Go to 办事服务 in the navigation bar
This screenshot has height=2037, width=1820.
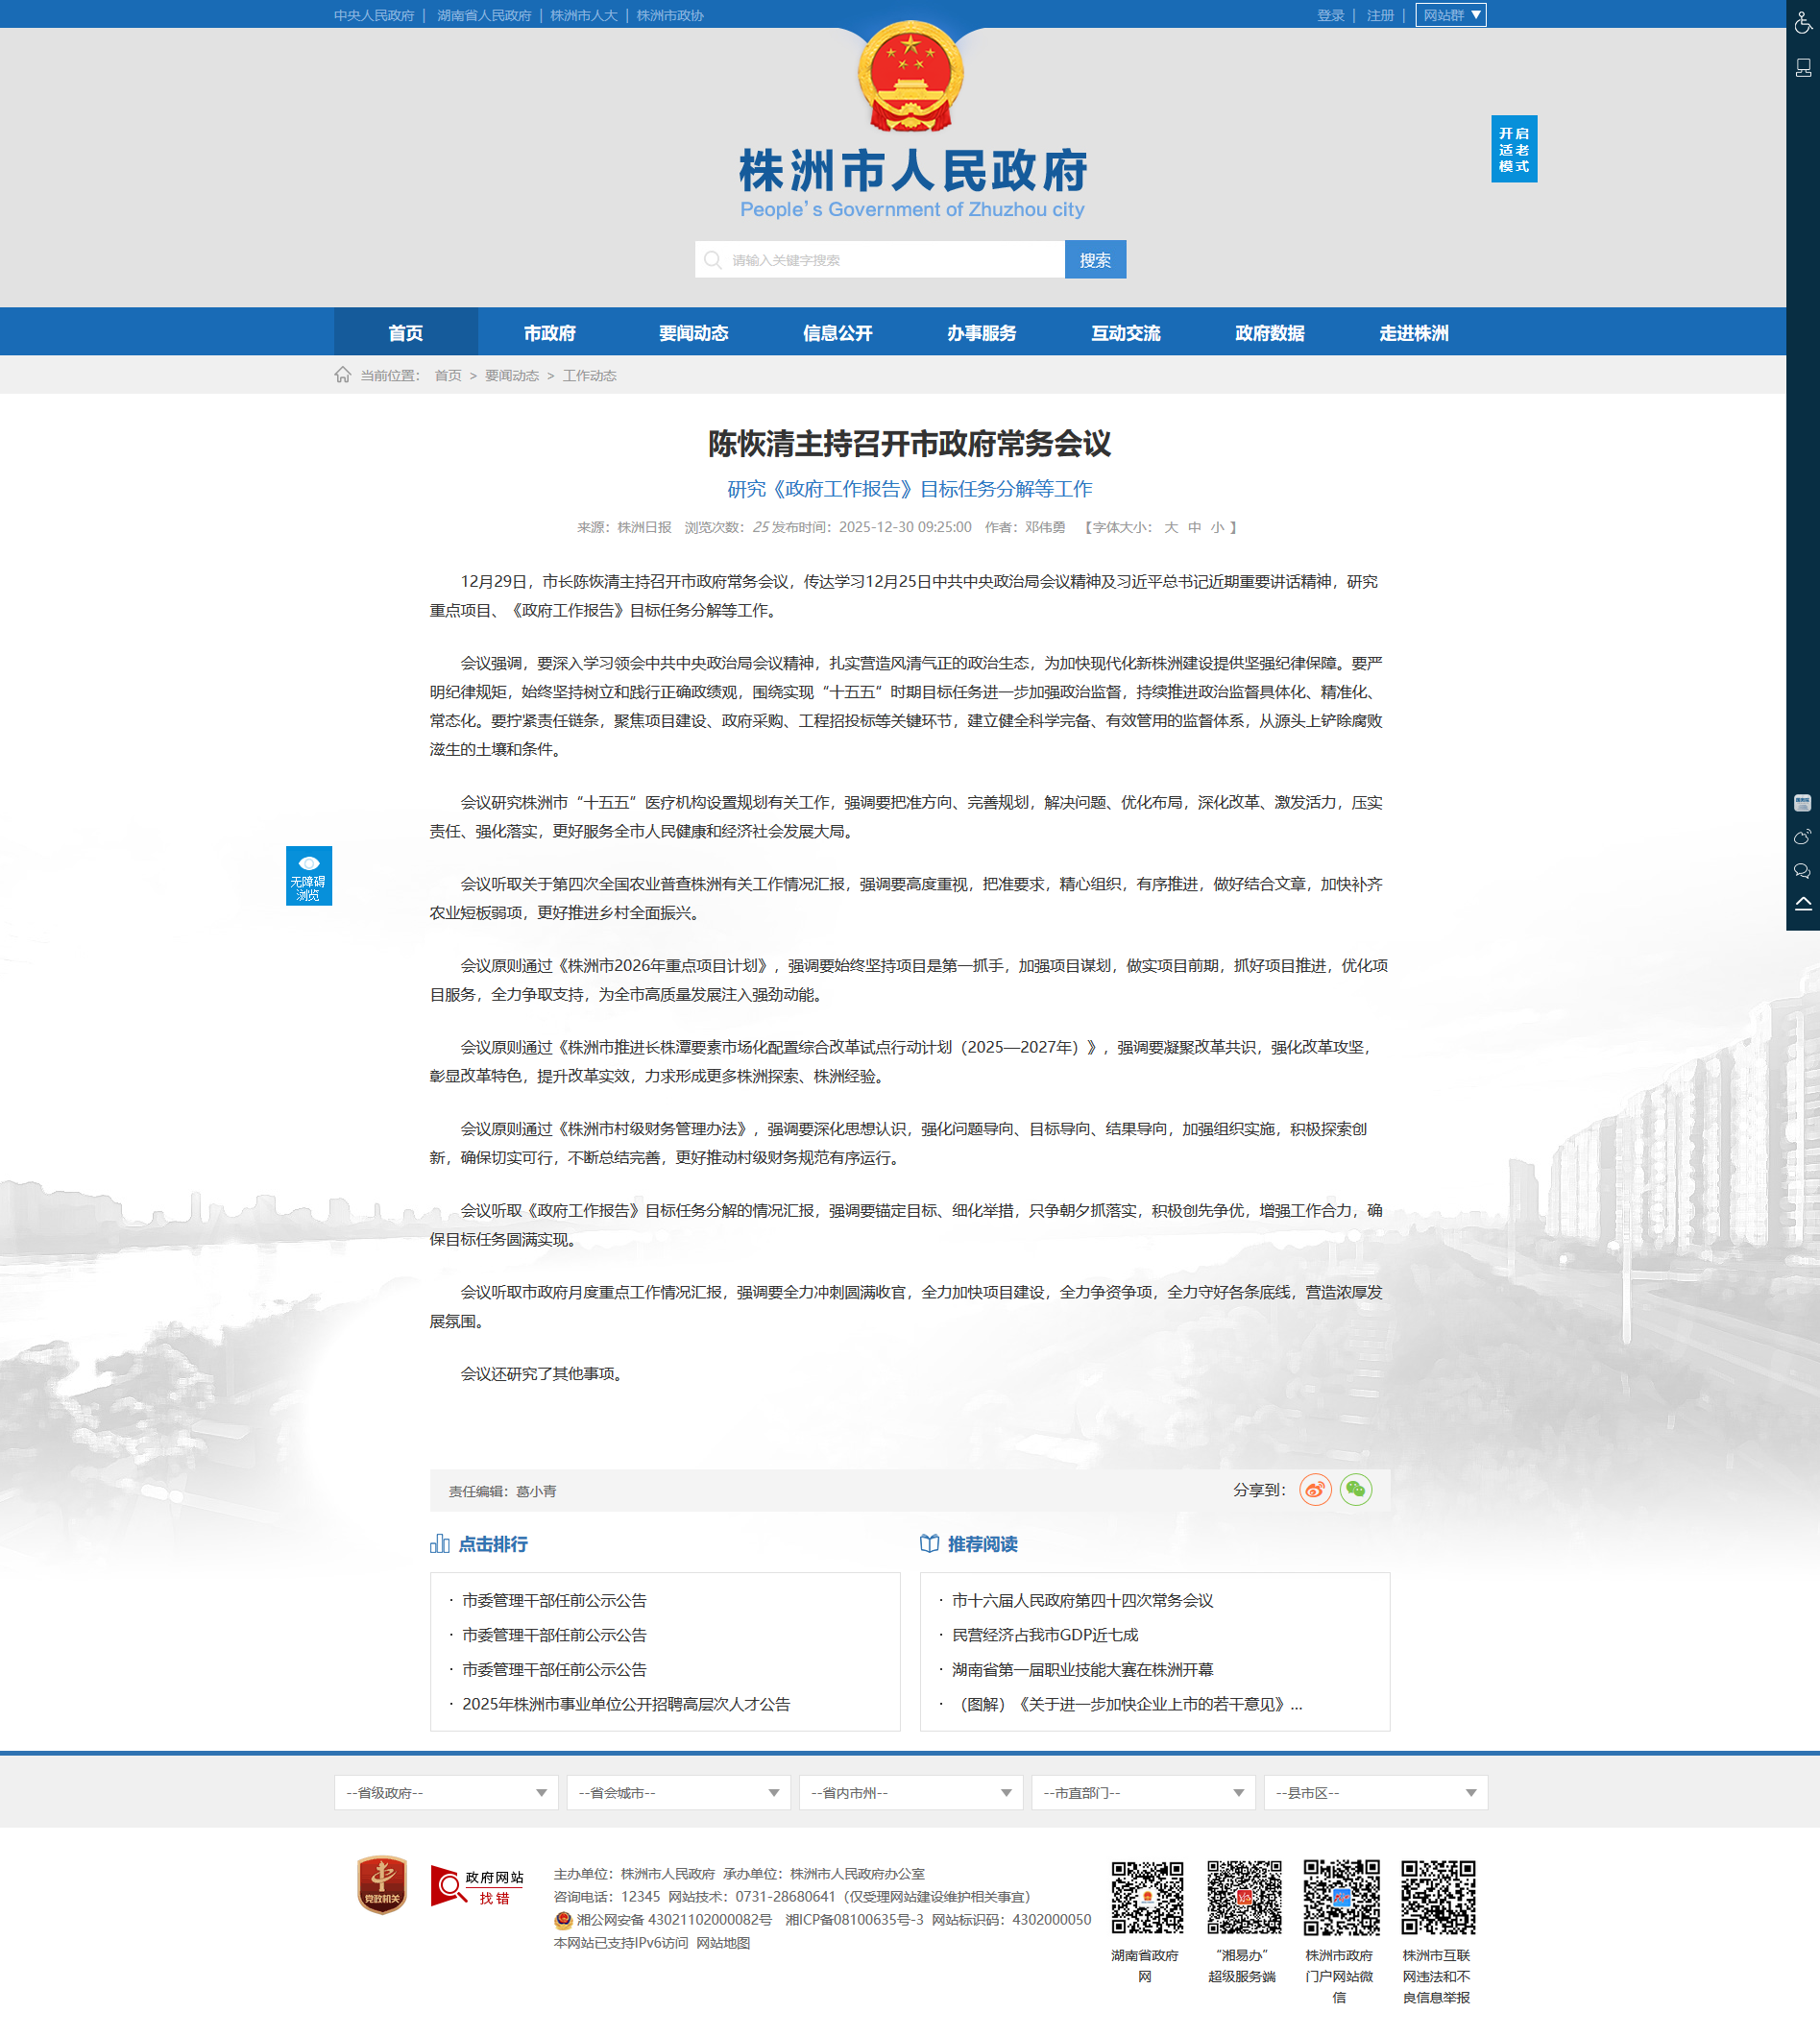pyautogui.click(x=981, y=333)
